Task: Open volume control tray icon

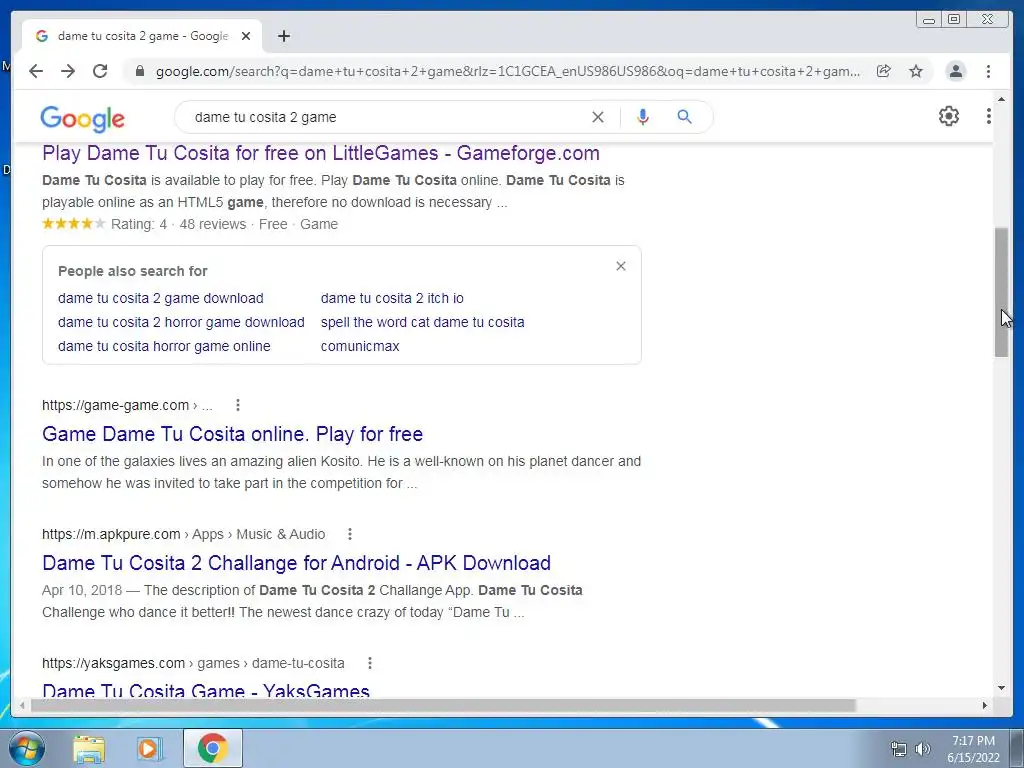Action: pyautogui.click(x=923, y=749)
